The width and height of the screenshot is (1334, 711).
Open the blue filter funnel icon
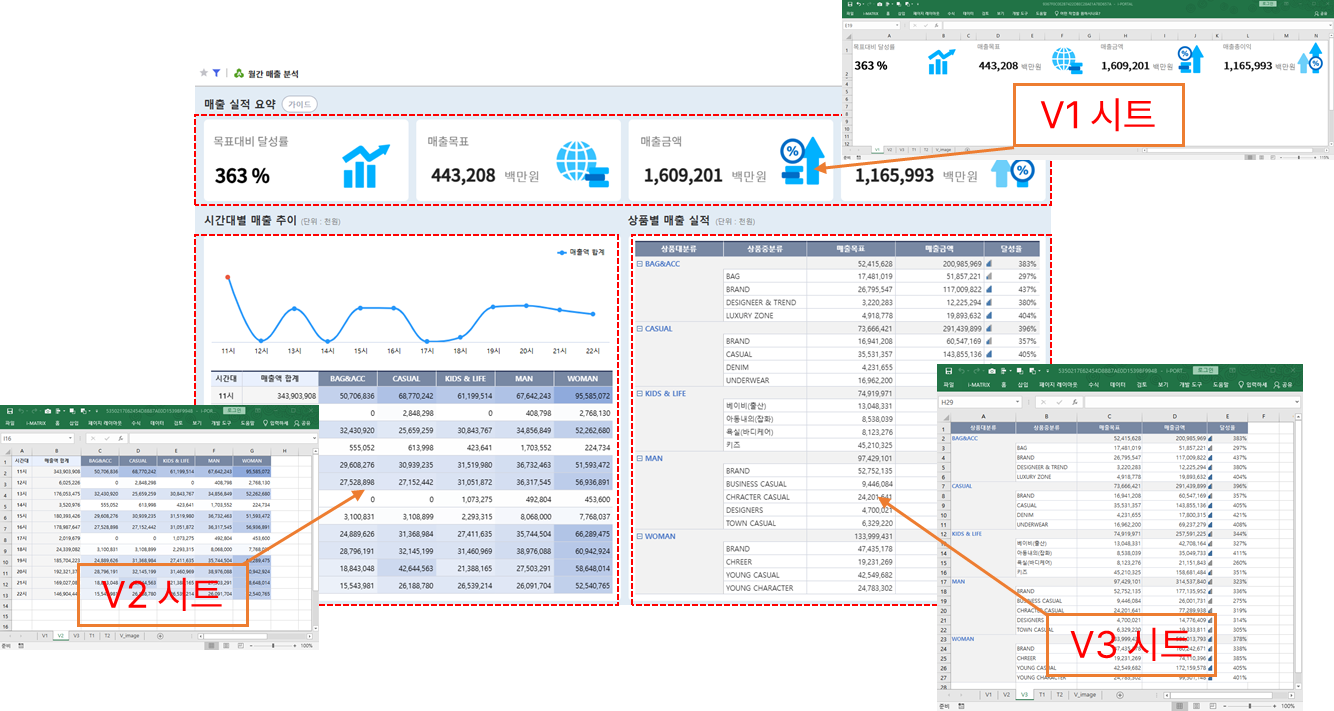tap(217, 73)
